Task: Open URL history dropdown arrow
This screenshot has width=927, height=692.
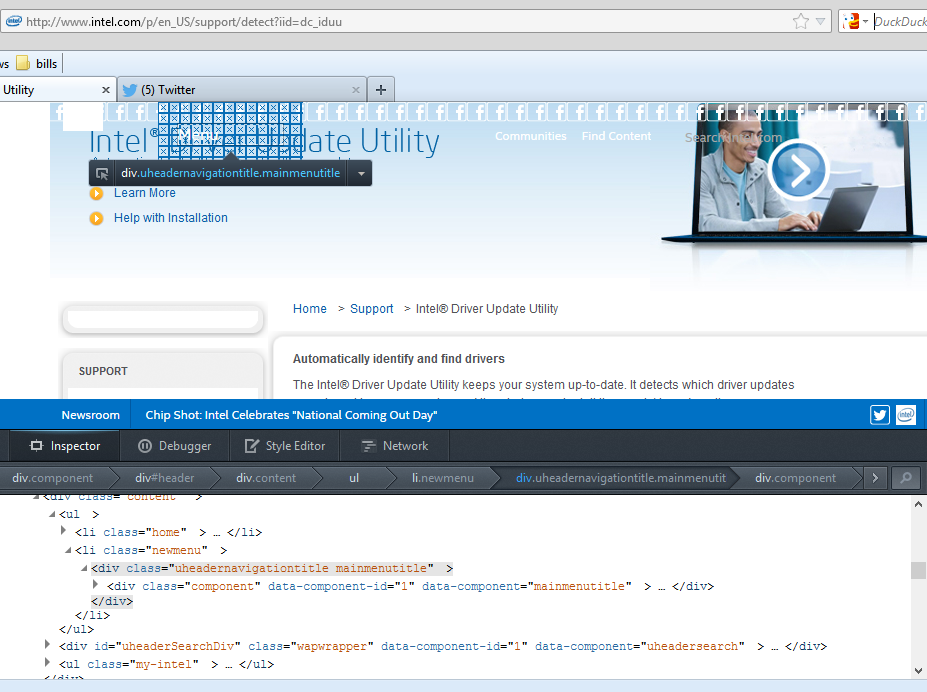Action: [820, 22]
